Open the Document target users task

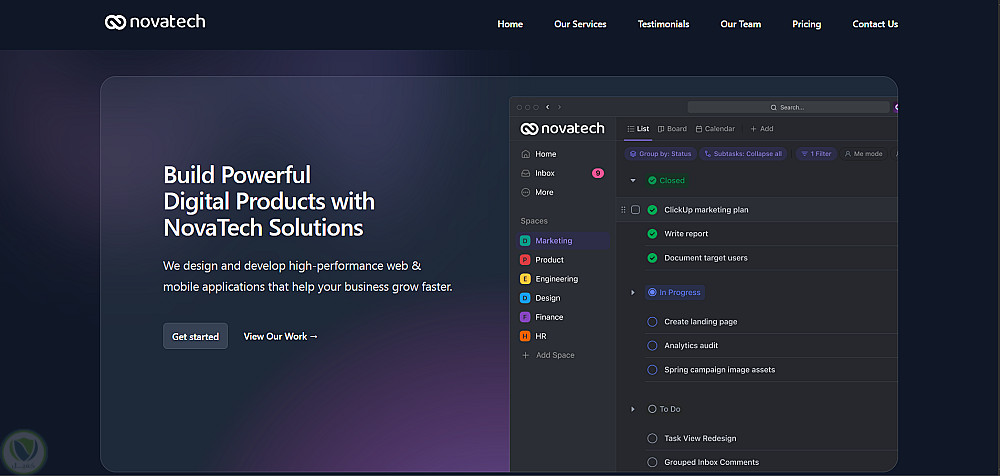click(x=706, y=258)
